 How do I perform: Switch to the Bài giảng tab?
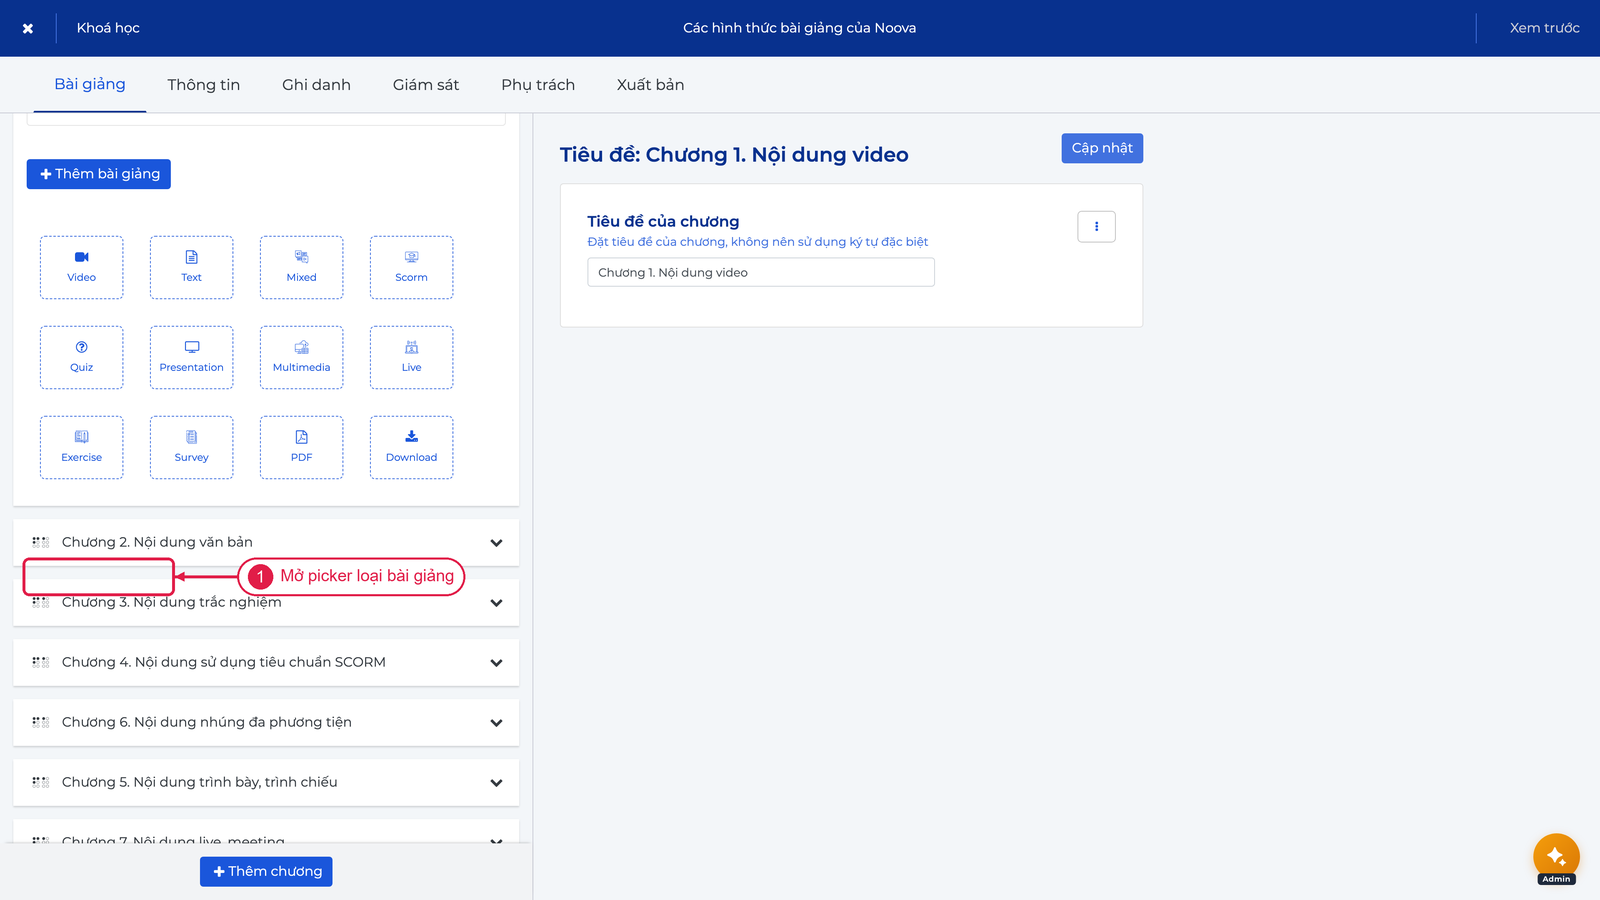(x=90, y=85)
